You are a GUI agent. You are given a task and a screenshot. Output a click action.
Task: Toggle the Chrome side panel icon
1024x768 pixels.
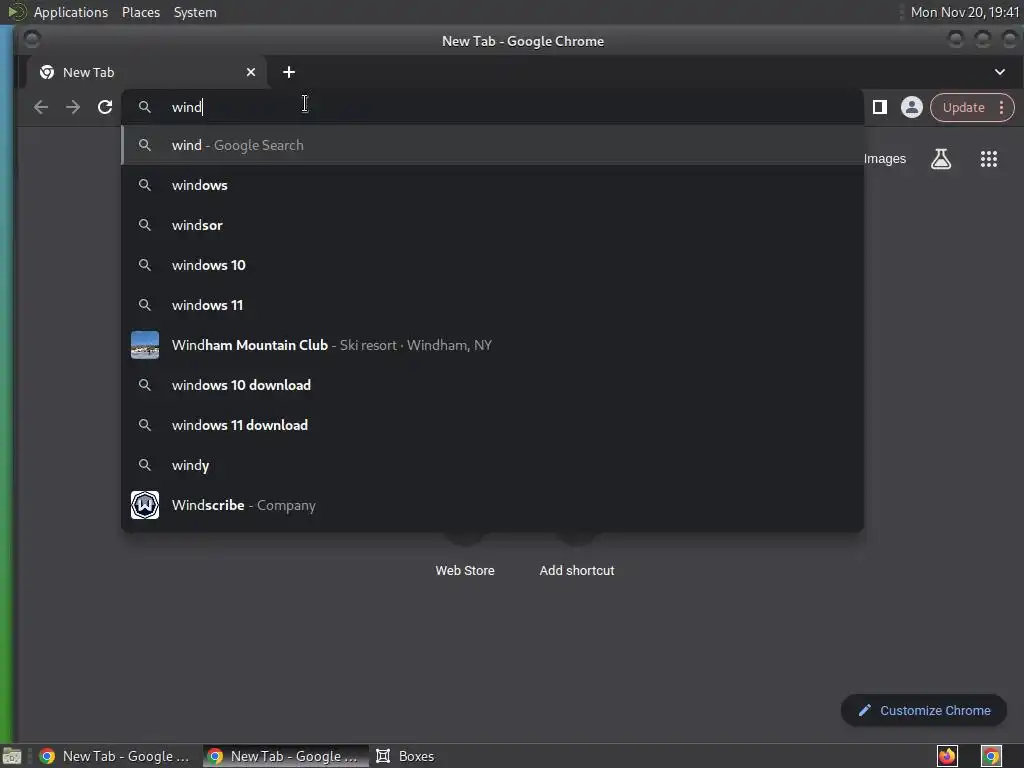(880, 107)
